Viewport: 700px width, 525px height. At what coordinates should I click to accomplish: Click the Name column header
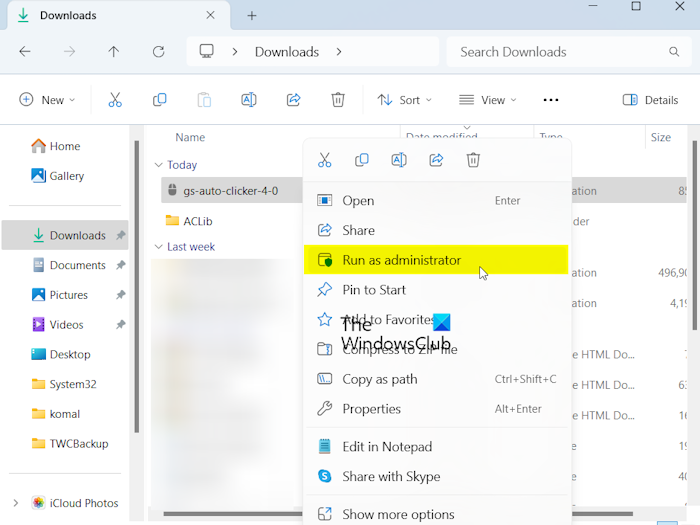pyautogui.click(x=190, y=137)
